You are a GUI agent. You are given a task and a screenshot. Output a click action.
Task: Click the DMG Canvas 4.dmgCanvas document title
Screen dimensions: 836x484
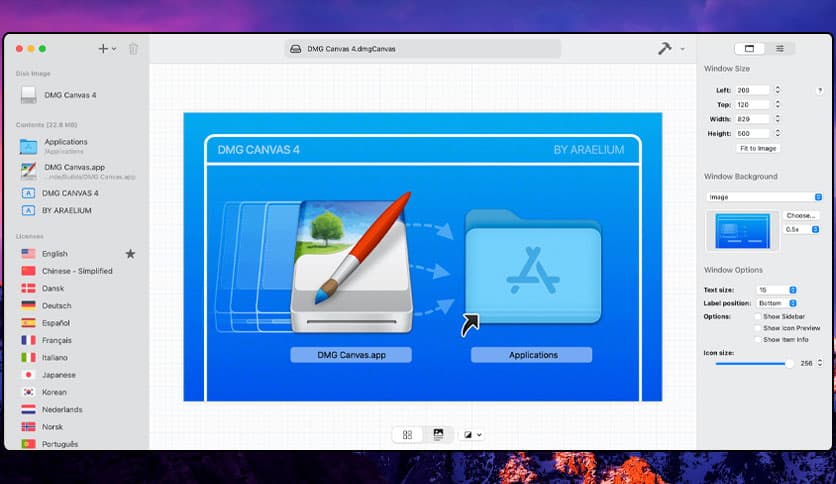pos(351,49)
